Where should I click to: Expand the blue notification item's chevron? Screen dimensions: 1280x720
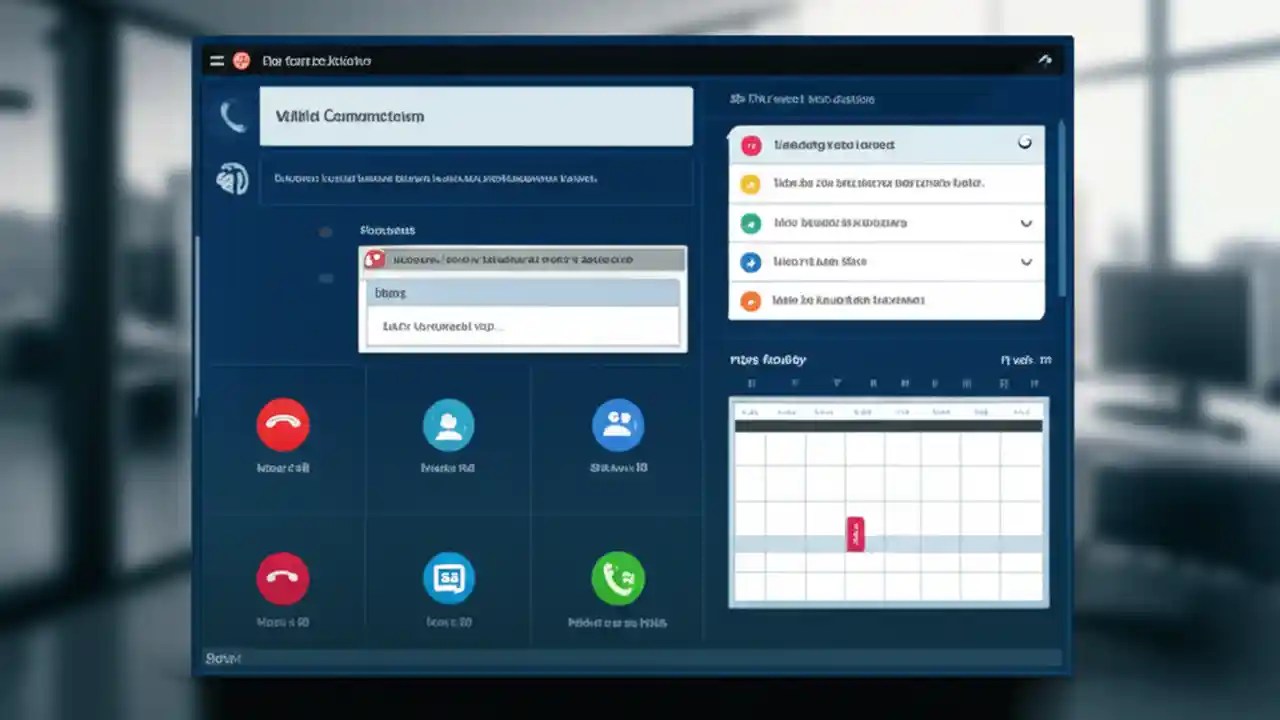click(1026, 262)
